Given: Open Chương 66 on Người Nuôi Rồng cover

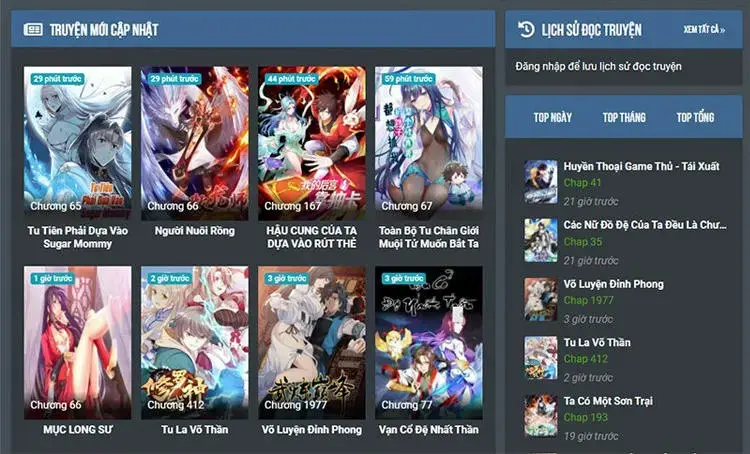Looking at the screenshot, I should [x=173, y=206].
